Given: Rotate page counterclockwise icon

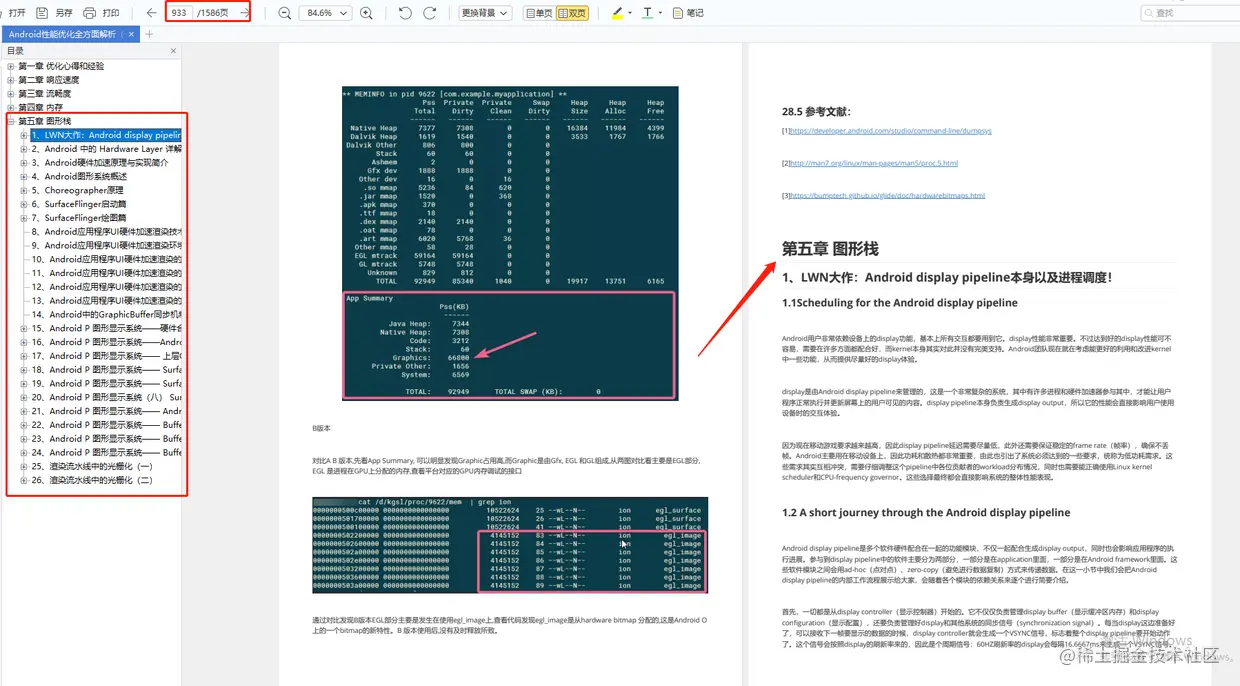Looking at the screenshot, I should pos(405,13).
